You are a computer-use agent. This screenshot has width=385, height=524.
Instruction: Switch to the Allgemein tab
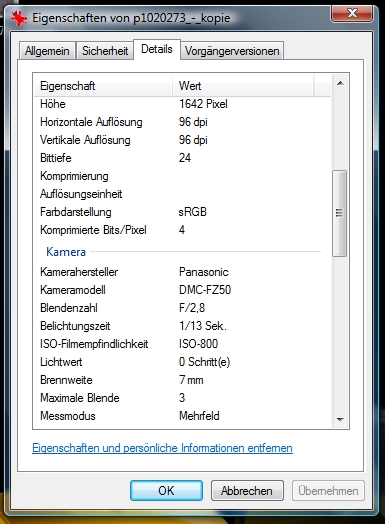pyautogui.click(x=47, y=51)
